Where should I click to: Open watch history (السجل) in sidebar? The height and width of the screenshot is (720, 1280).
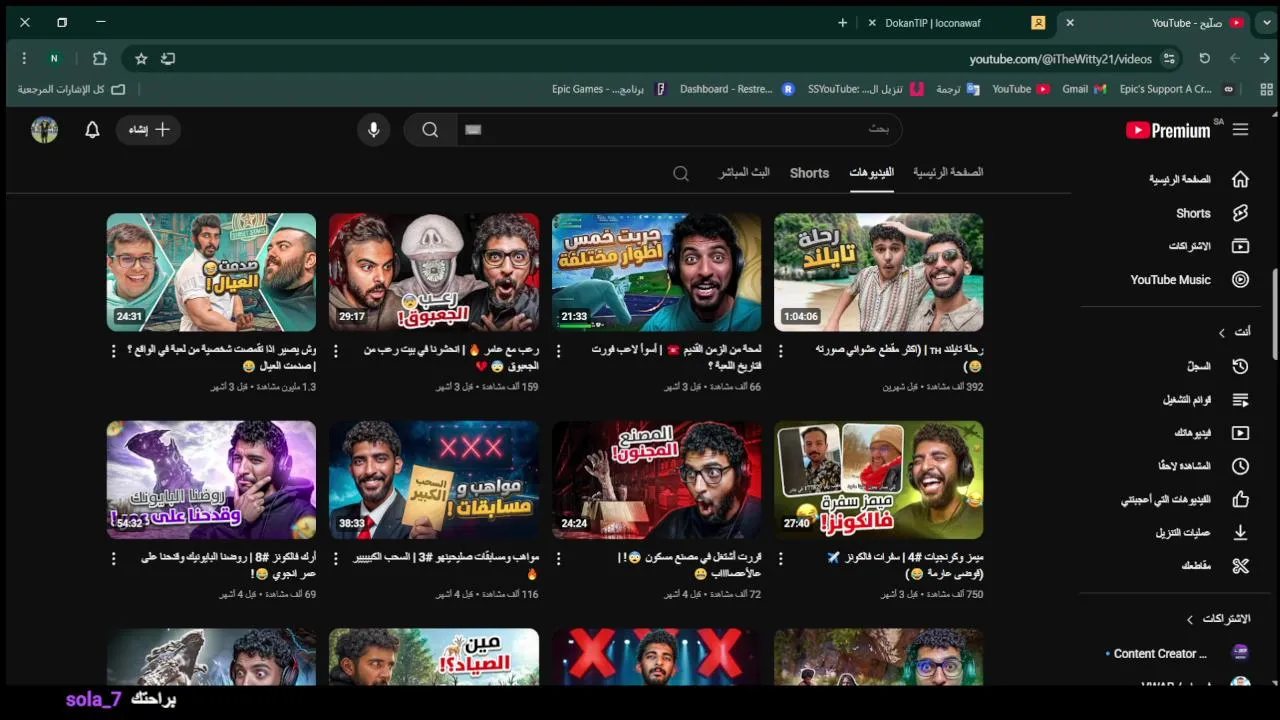tap(1240, 366)
